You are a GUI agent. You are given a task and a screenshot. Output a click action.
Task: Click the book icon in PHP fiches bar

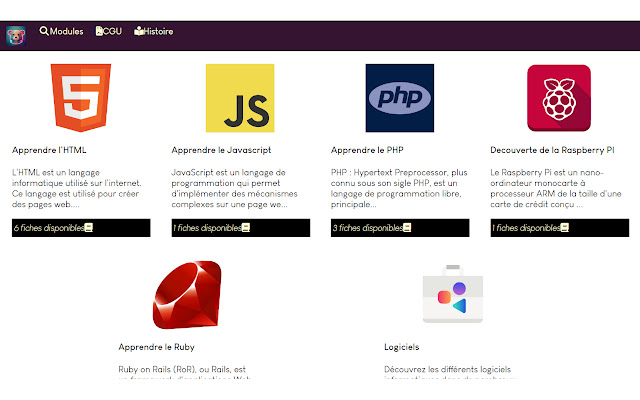click(407, 228)
